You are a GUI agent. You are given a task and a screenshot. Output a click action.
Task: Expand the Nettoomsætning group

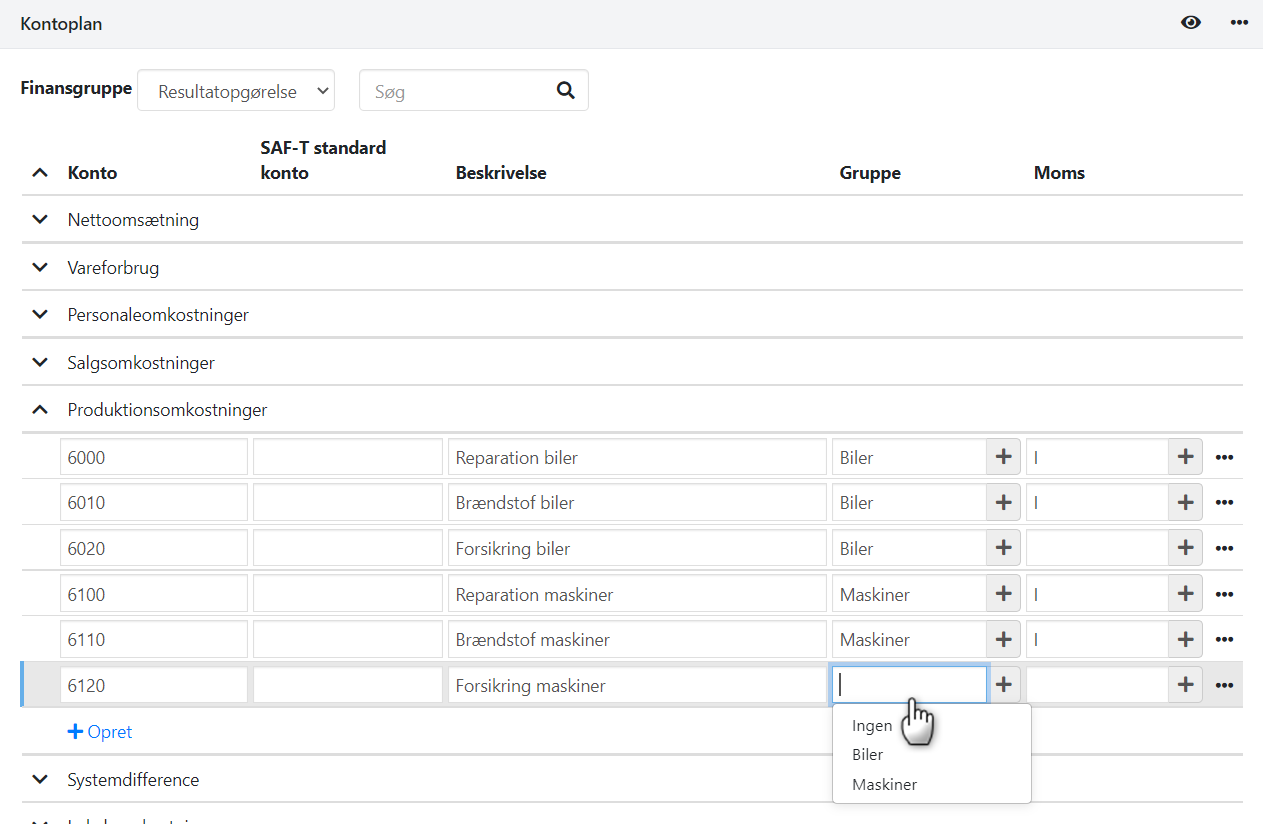coord(40,220)
